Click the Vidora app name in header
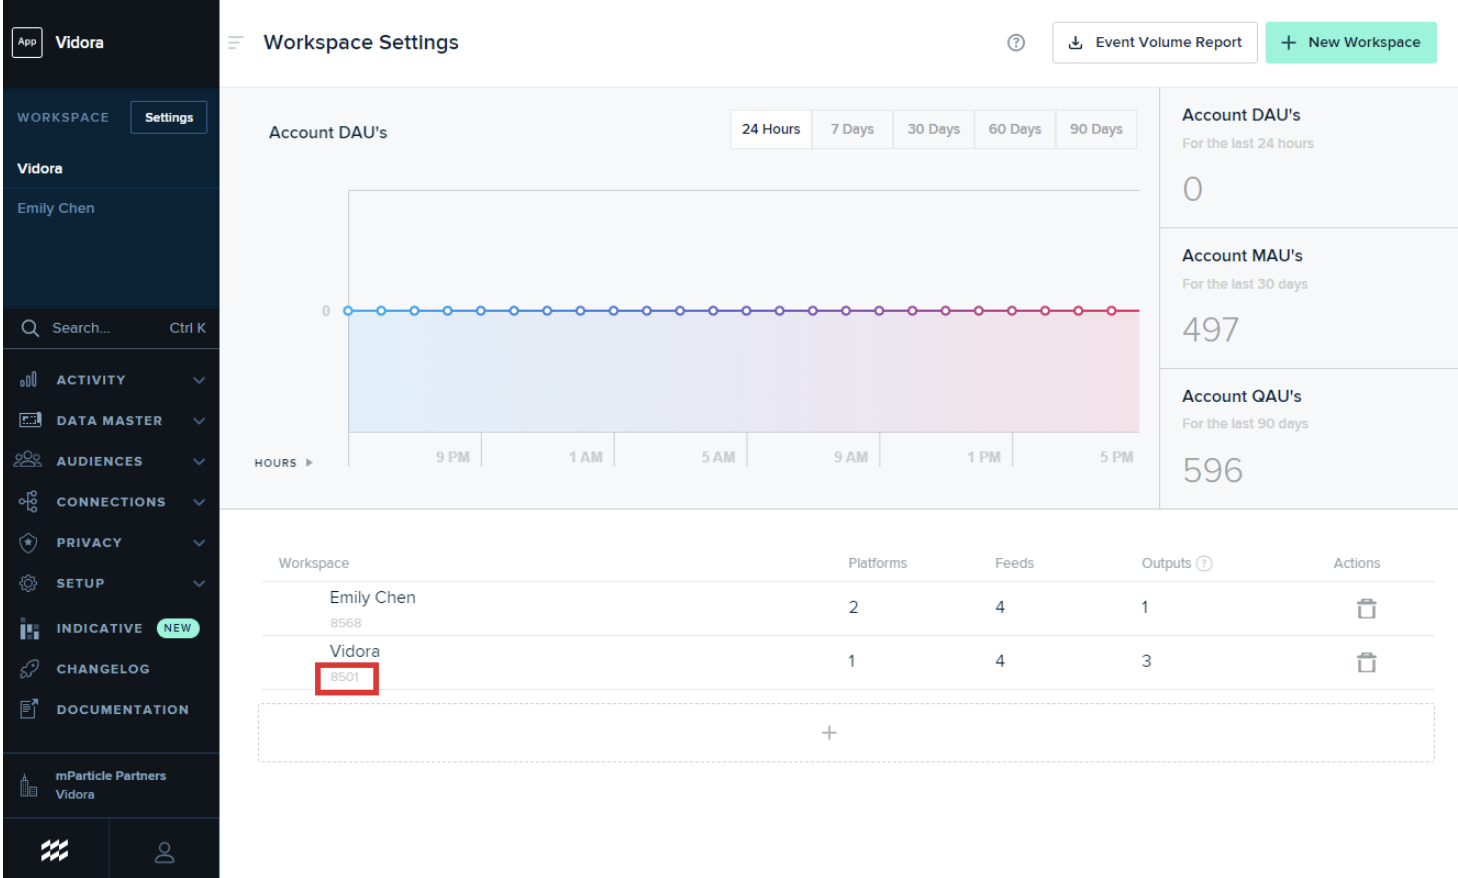The height and width of the screenshot is (878, 1458). (x=80, y=42)
